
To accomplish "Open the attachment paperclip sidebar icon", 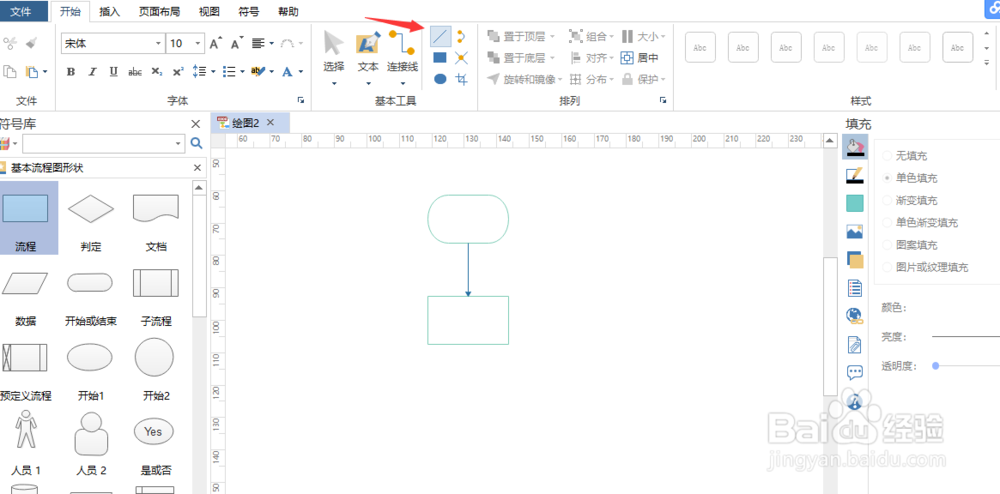I will click(x=855, y=344).
